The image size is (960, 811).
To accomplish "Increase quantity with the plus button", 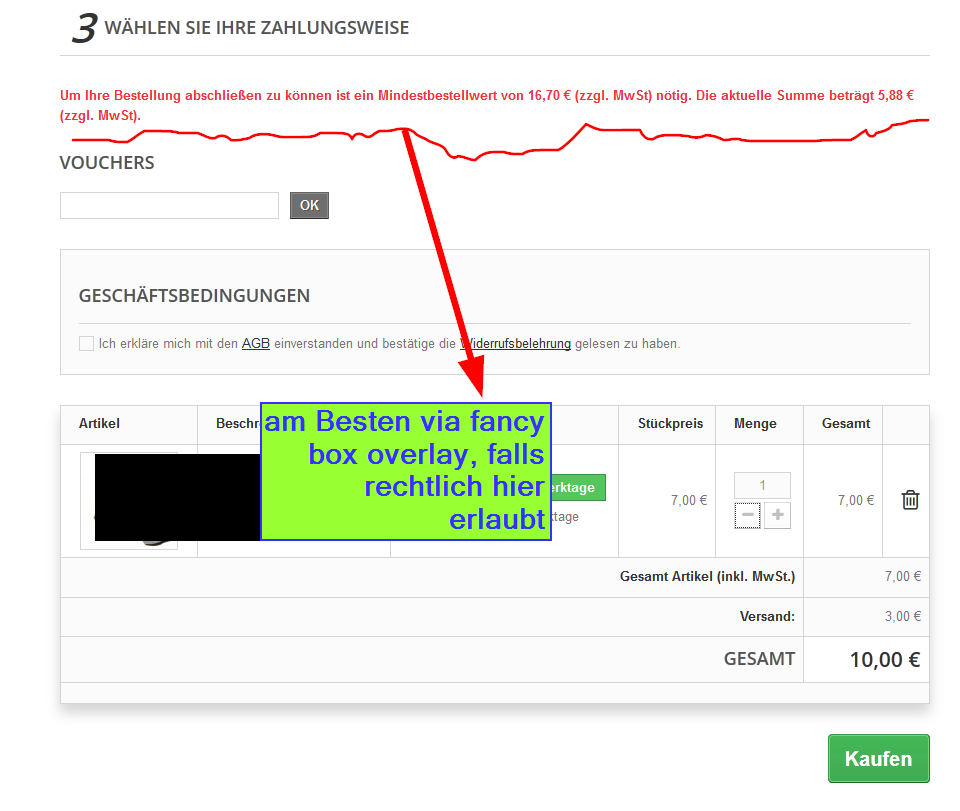I will click(778, 515).
